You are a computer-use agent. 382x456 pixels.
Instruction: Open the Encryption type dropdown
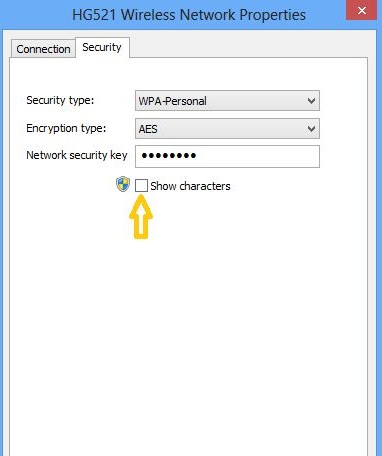point(227,128)
